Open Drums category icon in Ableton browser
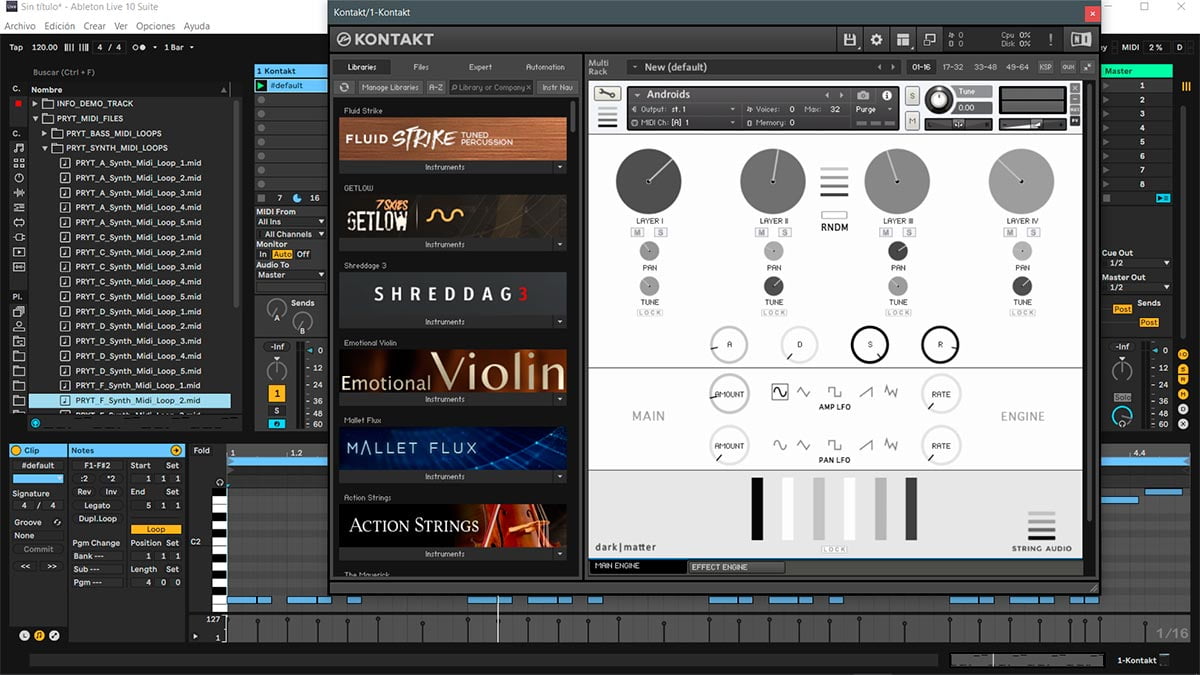The height and width of the screenshot is (675, 1200). pyautogui.click(x=19, y=162)
